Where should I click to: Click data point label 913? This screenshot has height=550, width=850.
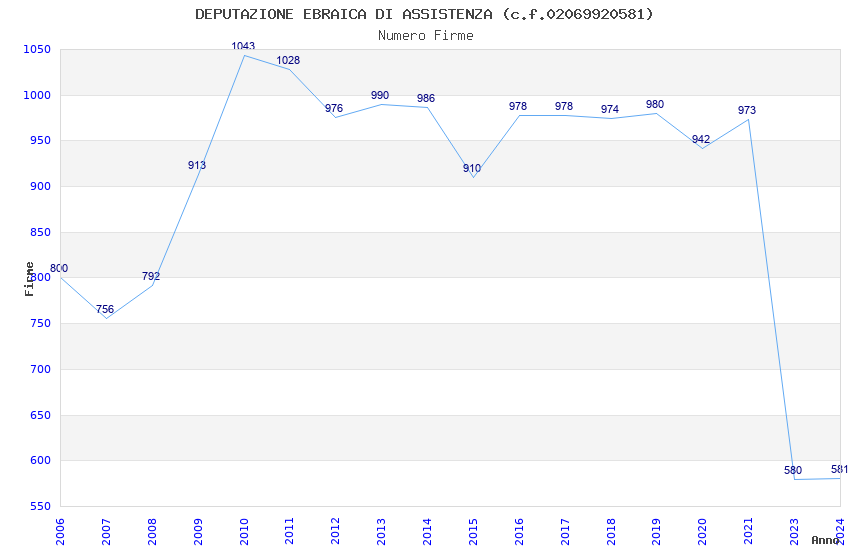(x=197, y=165)
